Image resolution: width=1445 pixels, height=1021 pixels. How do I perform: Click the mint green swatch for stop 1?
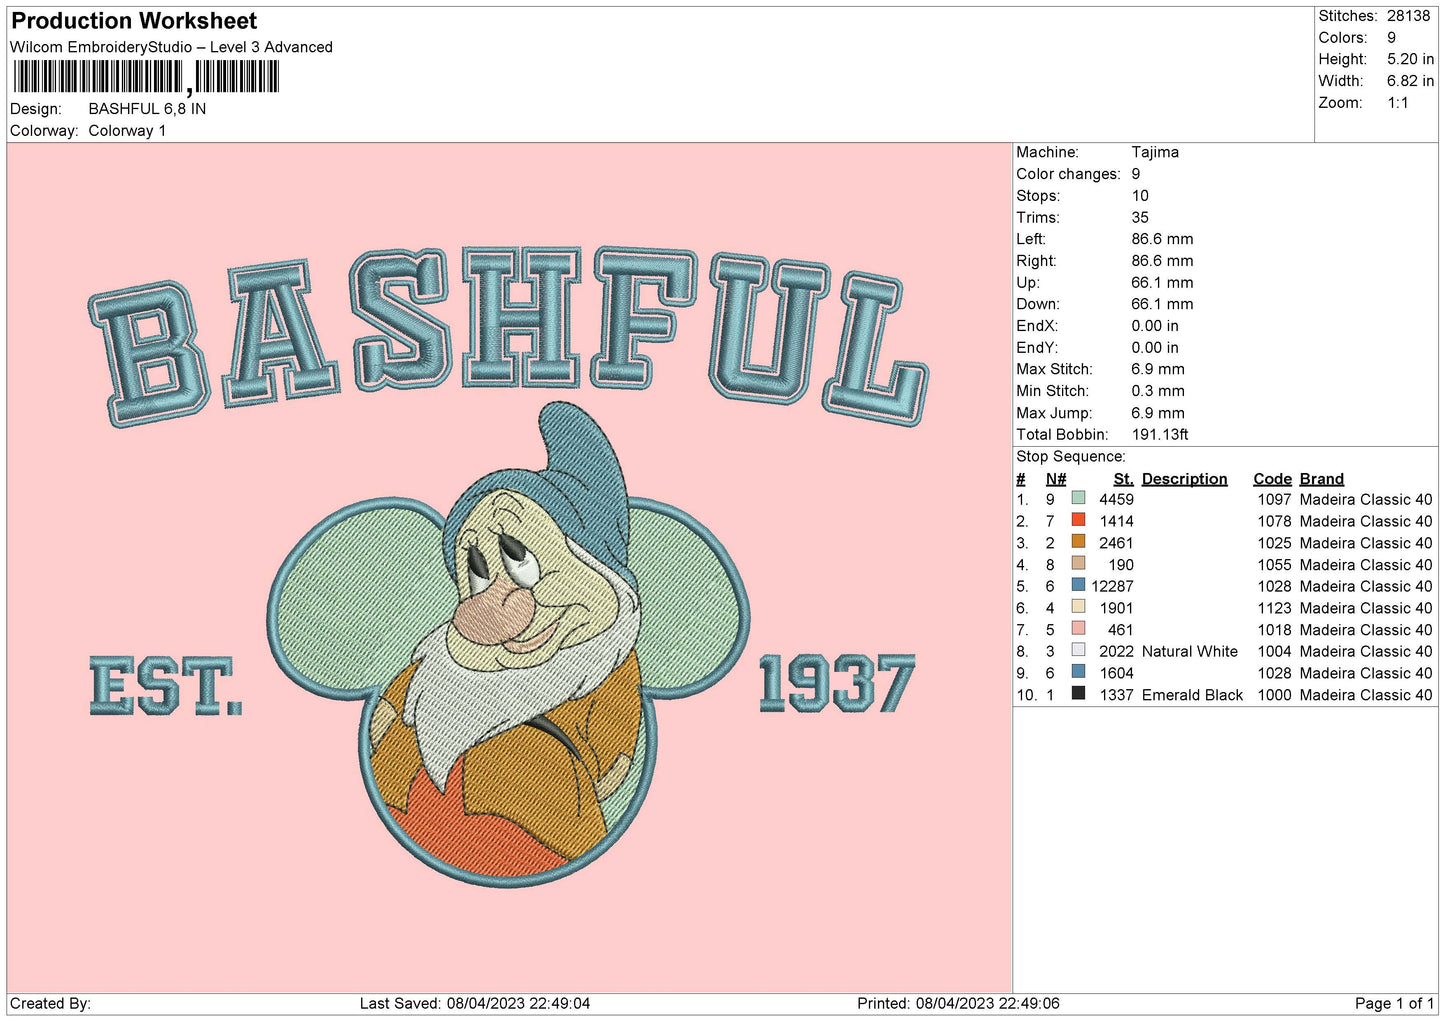pyautogui.click(x=1078, y=498)
